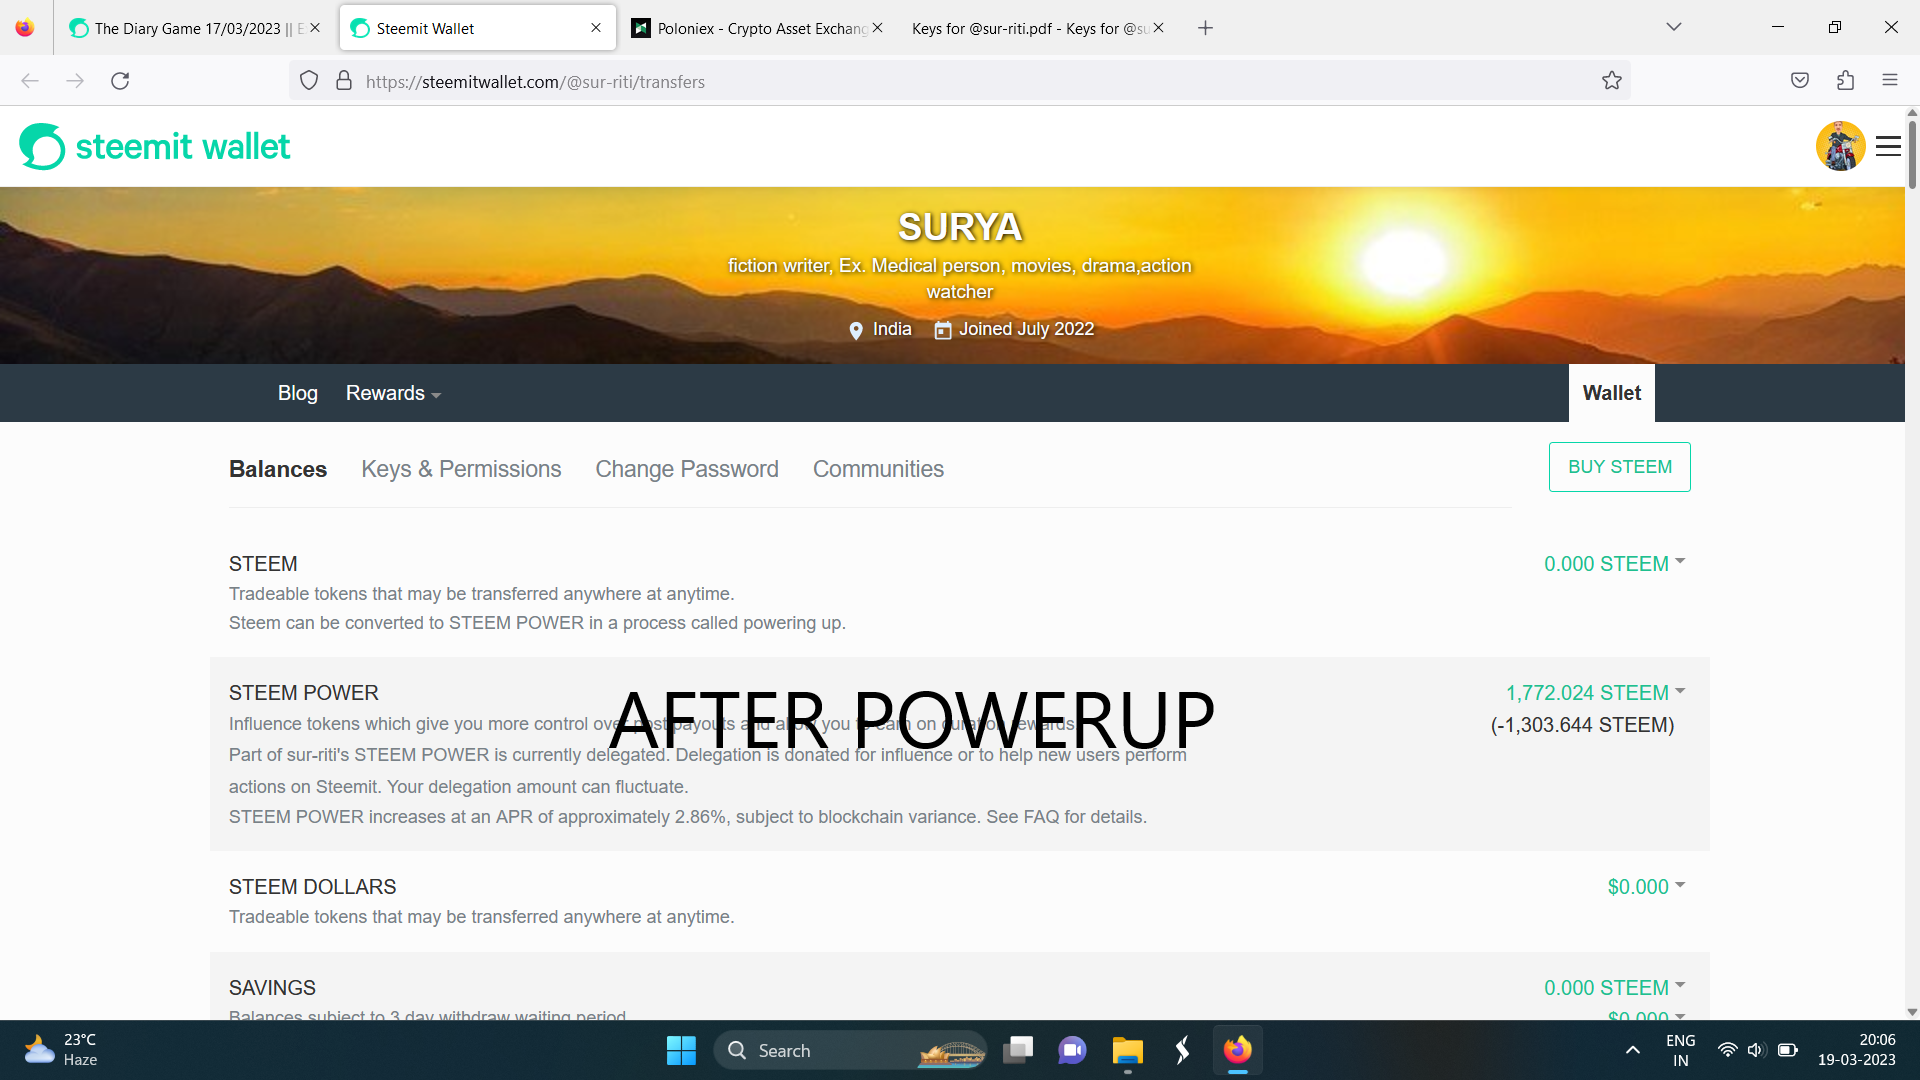Open the user avatar profile menu

point(1840,146)
